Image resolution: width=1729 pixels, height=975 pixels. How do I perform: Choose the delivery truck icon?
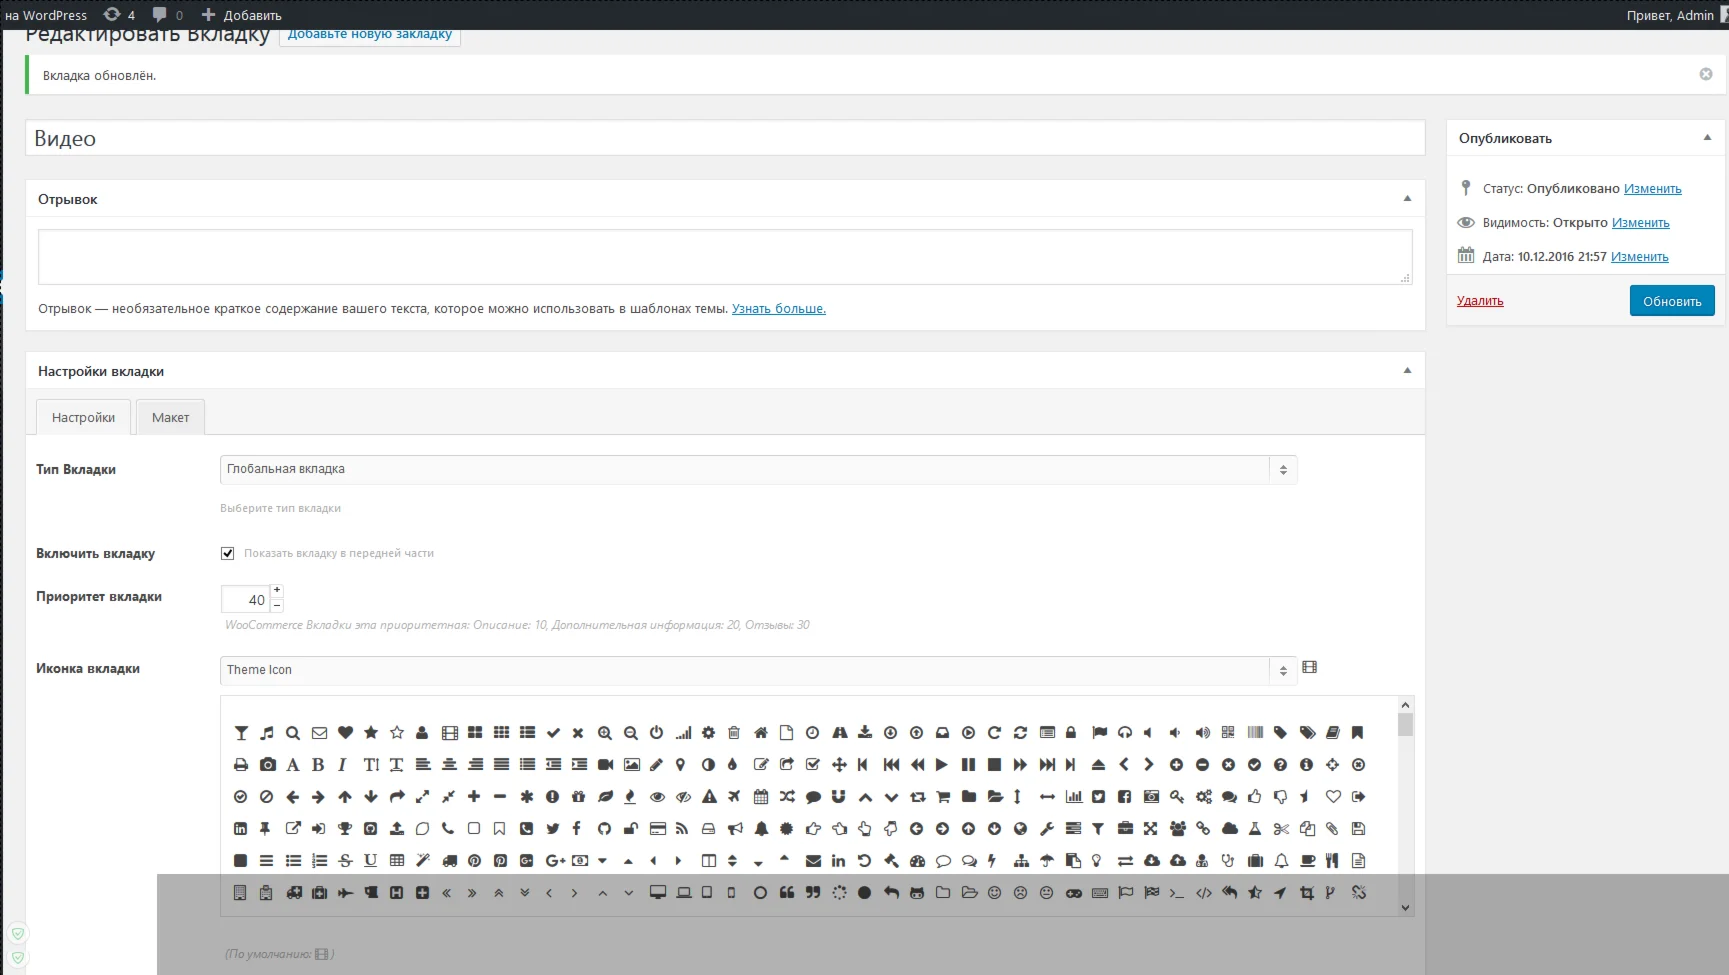pos(449,861)
